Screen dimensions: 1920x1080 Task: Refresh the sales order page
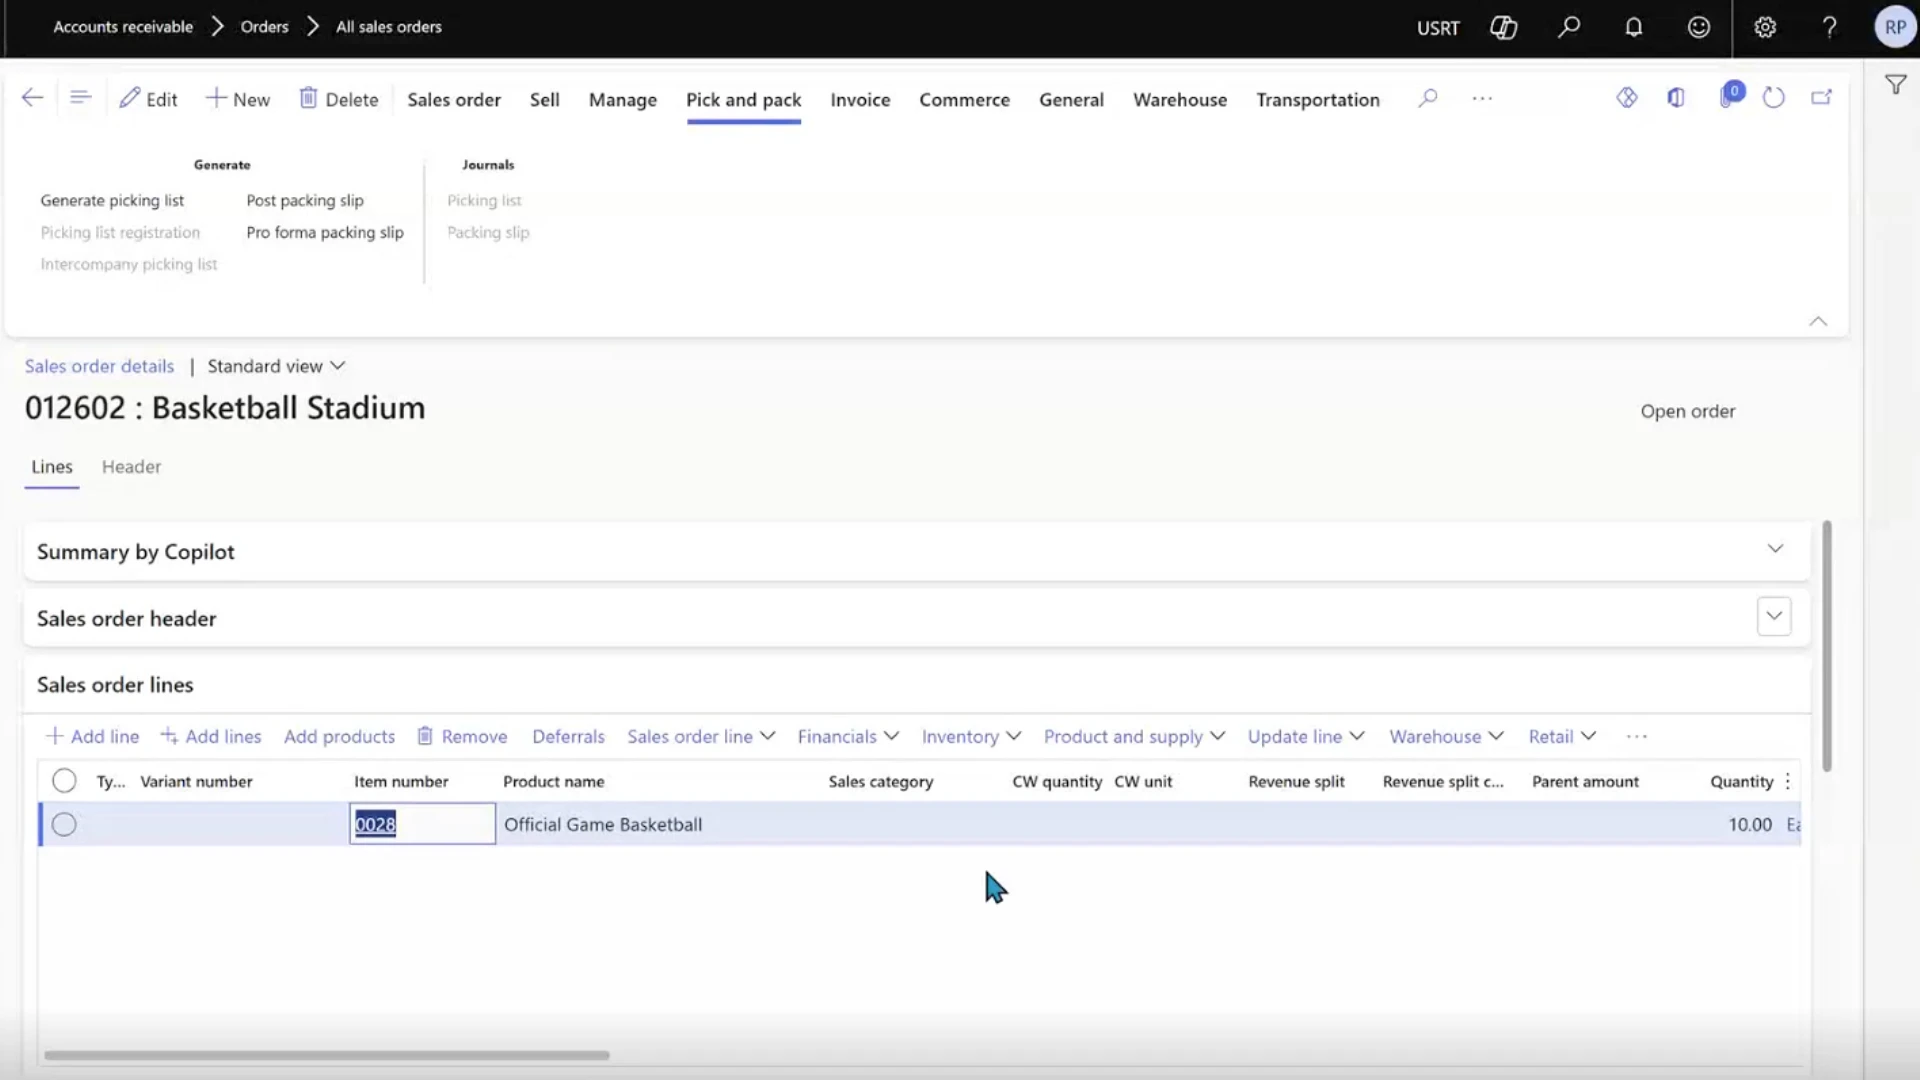1773,98
